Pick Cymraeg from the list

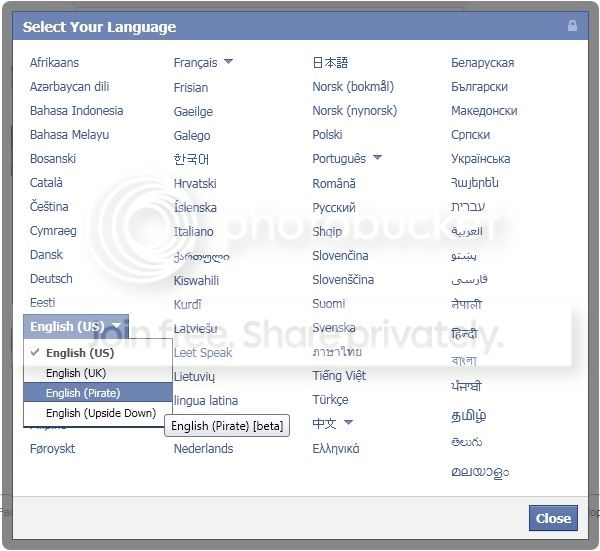pos(53,231)
